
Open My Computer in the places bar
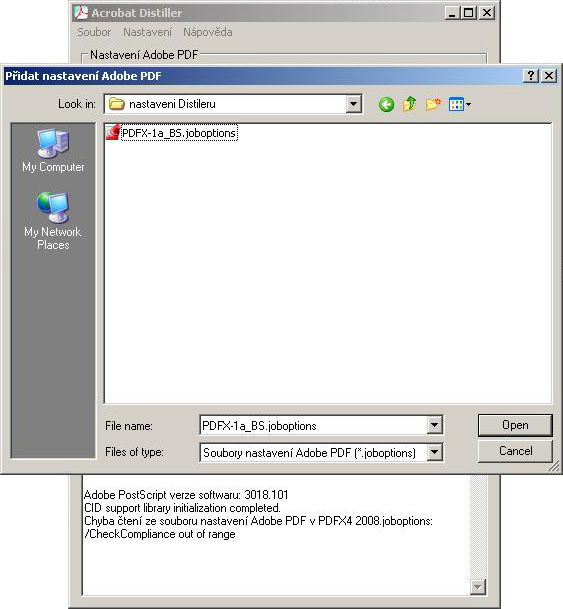[53, 150]
